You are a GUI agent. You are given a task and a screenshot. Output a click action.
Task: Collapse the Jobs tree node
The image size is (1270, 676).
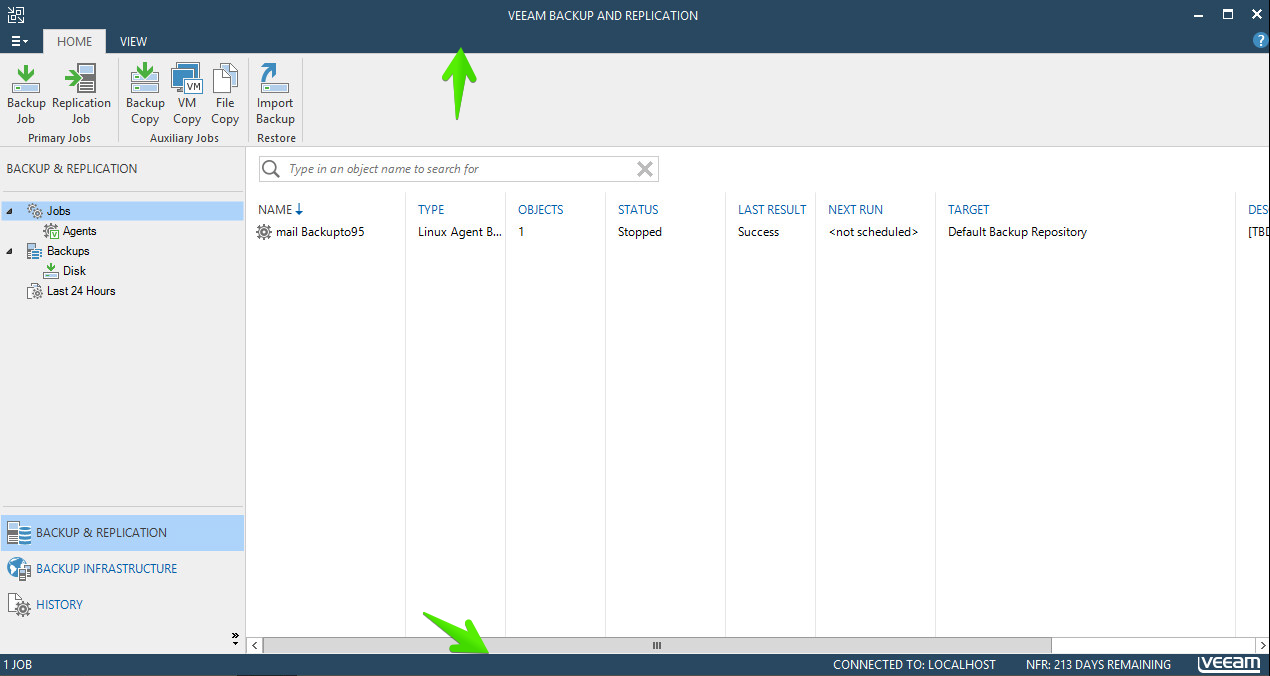coord(10,211)
